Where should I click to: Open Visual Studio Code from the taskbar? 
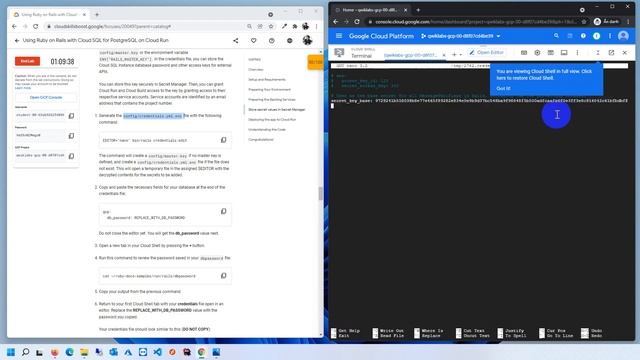(x=158, y=352)
